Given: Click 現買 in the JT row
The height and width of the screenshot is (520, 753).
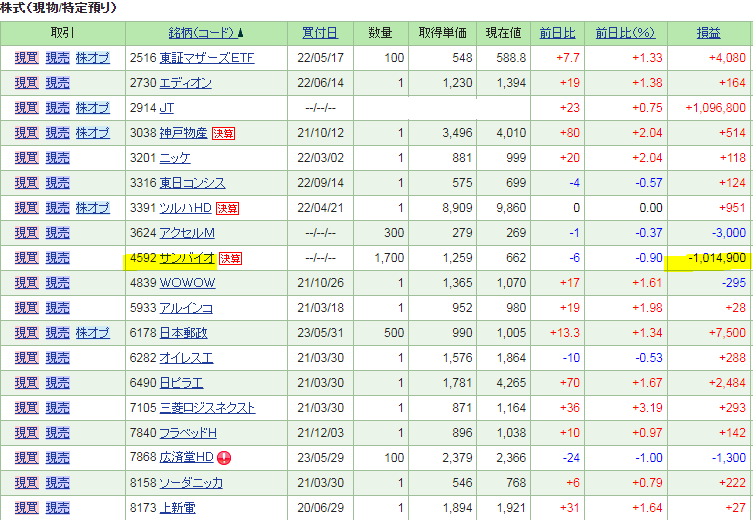Looking at the screenshot, I should tap(26, 108).
